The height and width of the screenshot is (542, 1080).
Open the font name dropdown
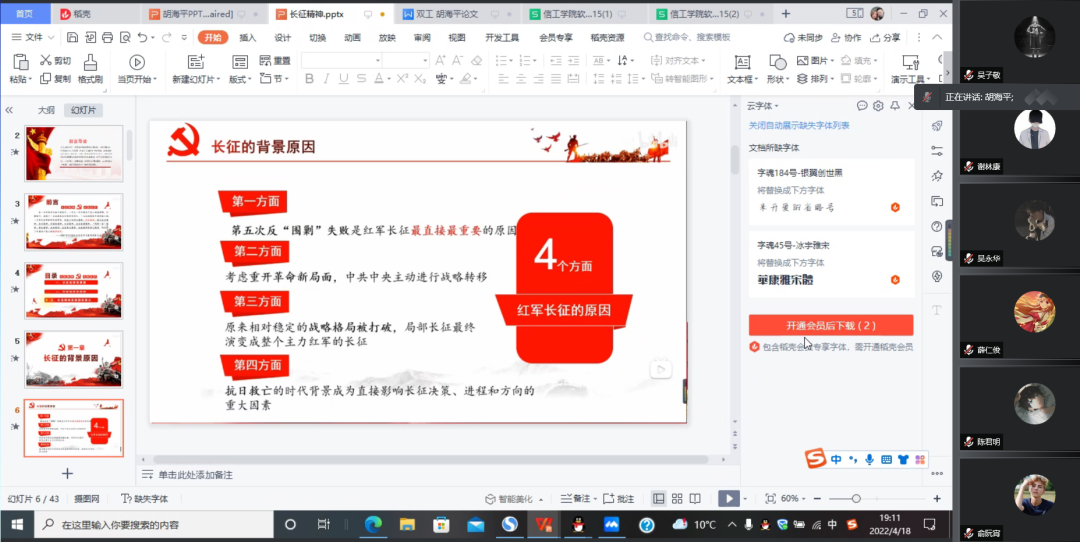pos(377,61)
